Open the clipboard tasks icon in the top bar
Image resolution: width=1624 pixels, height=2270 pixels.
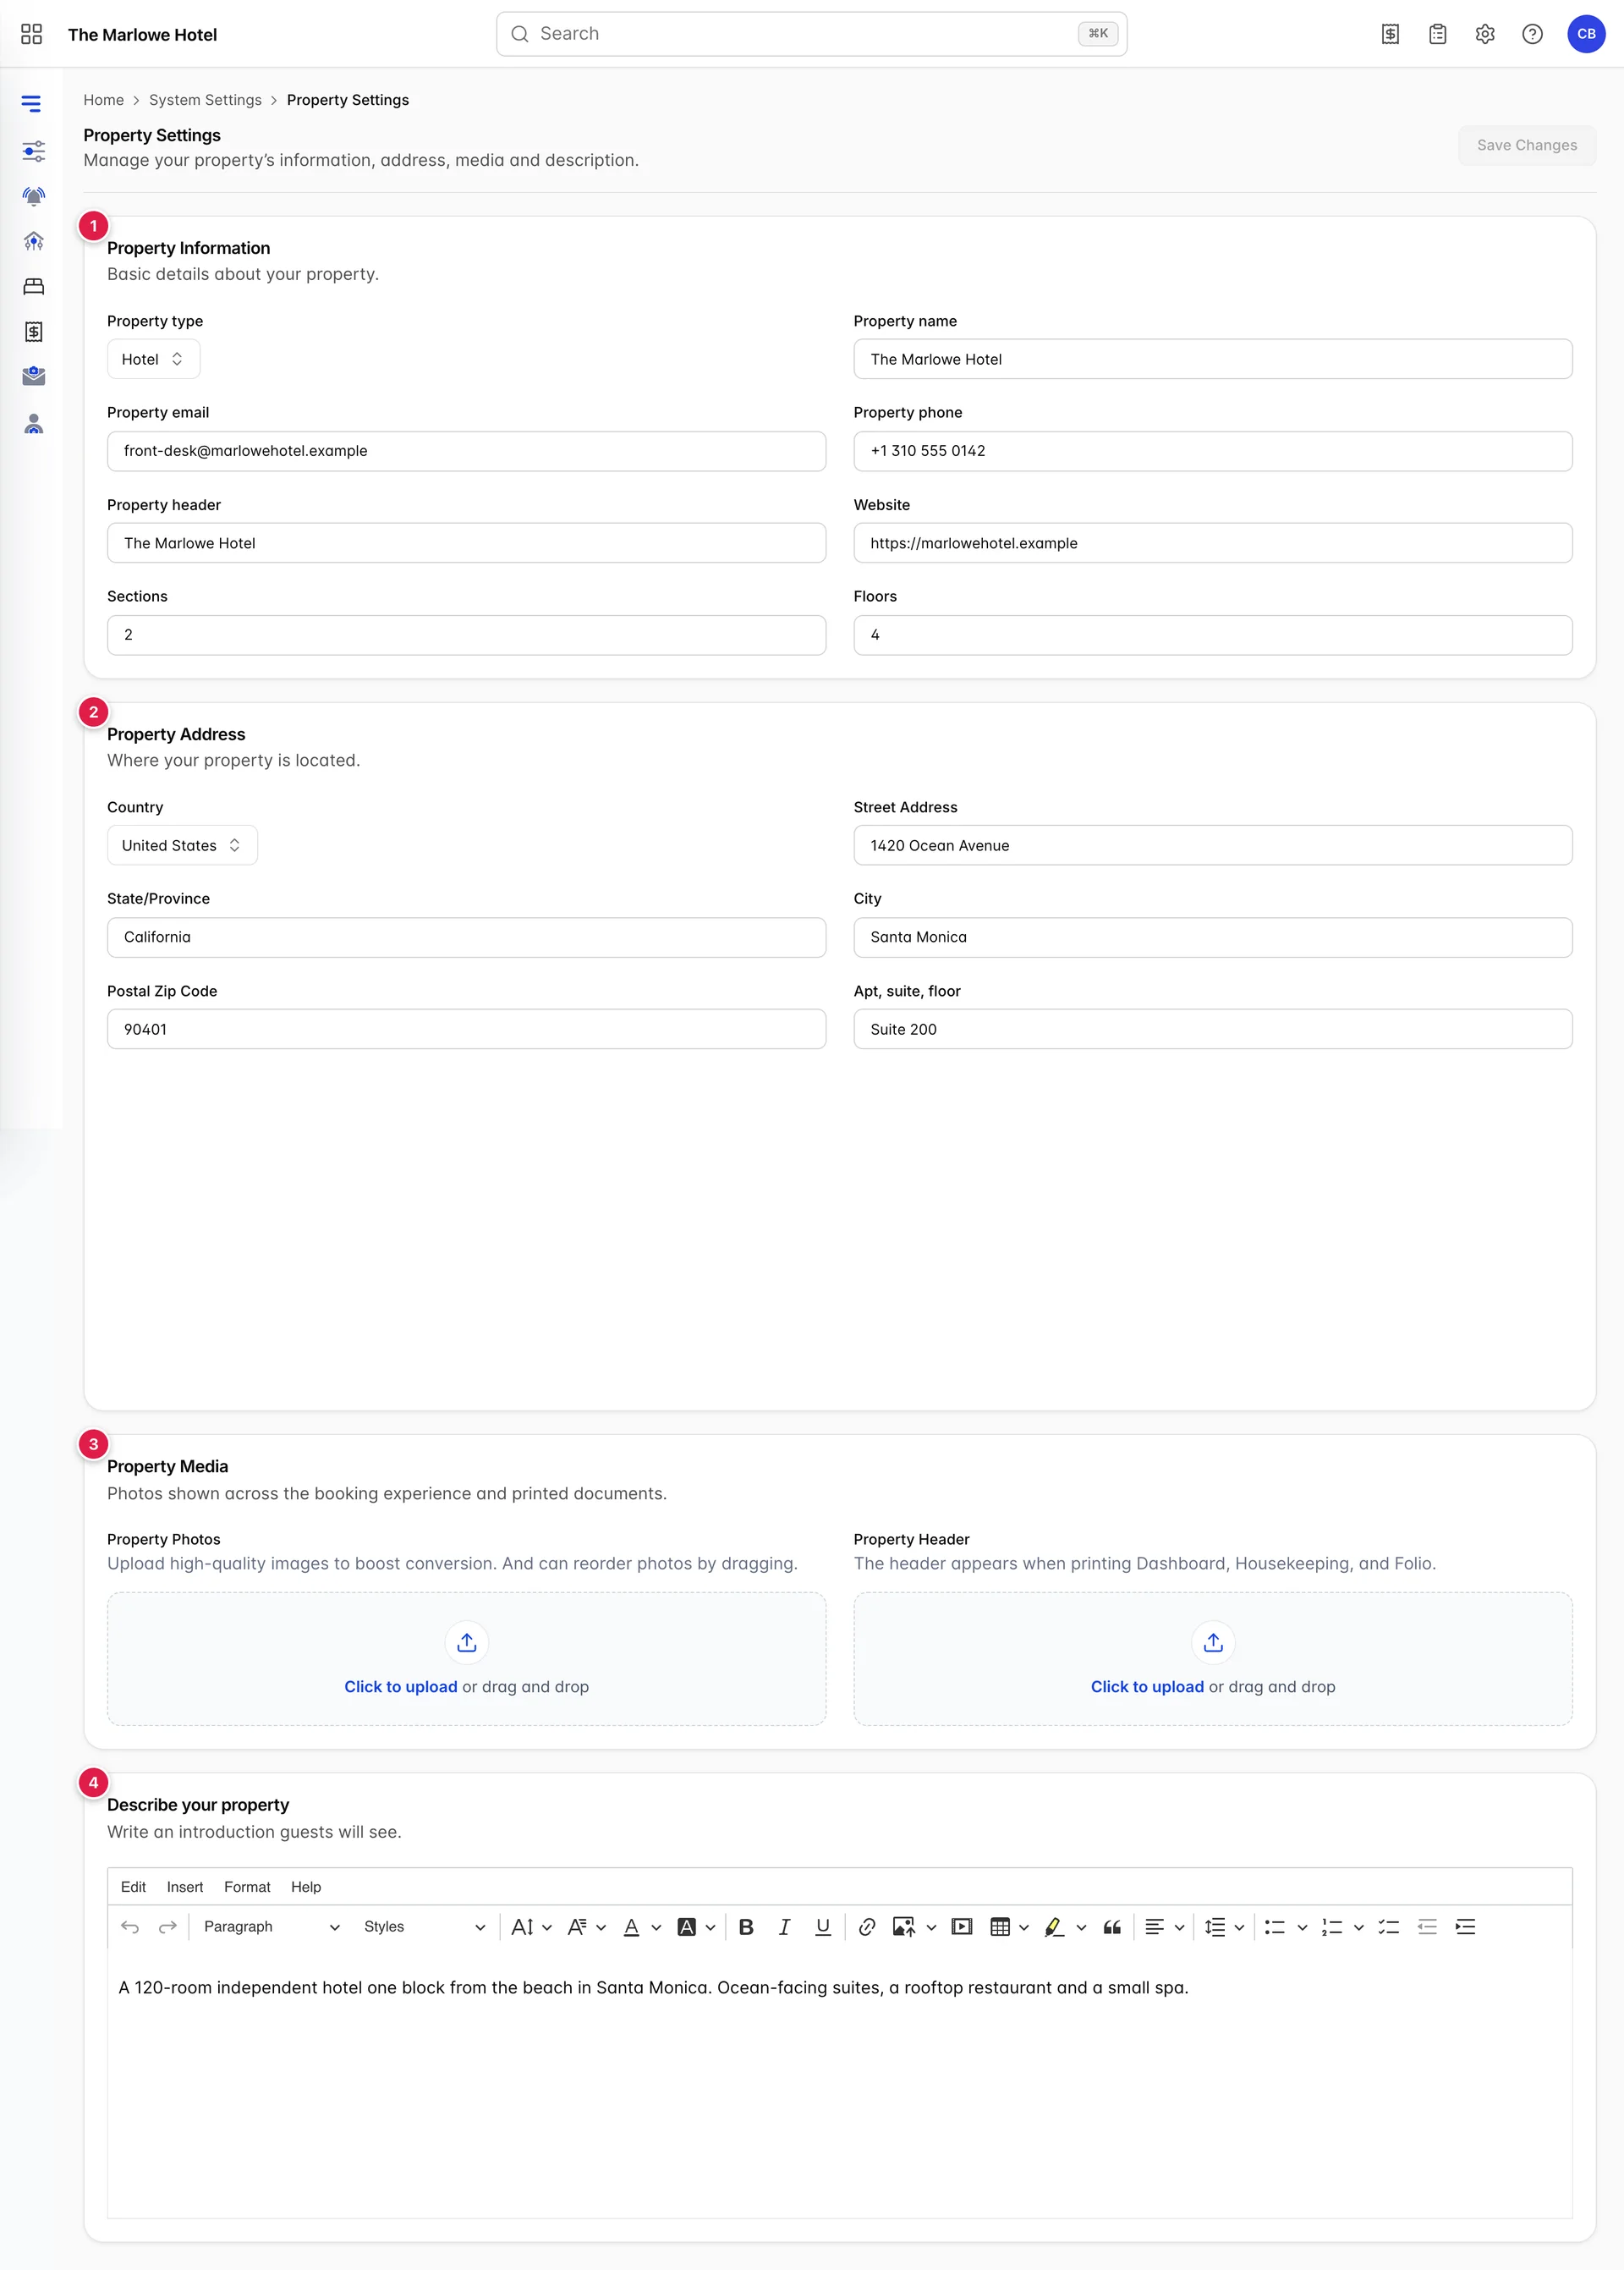point(1437,34)
